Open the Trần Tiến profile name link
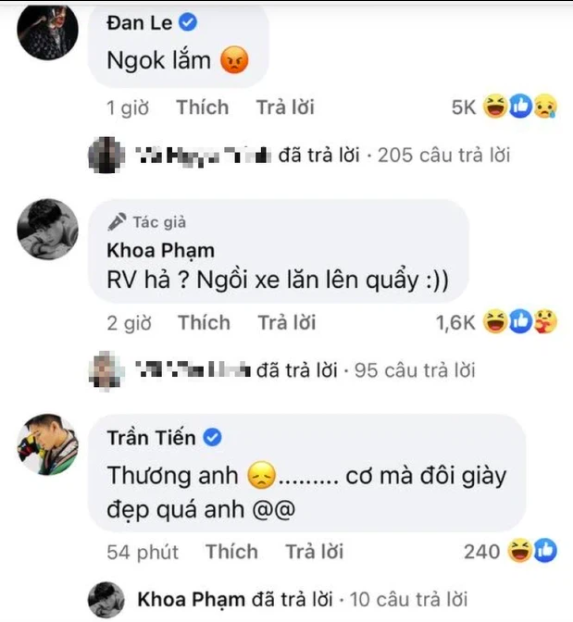Image resolution: width=573 pixels, height=622 pixels. (x=151, y=438)
